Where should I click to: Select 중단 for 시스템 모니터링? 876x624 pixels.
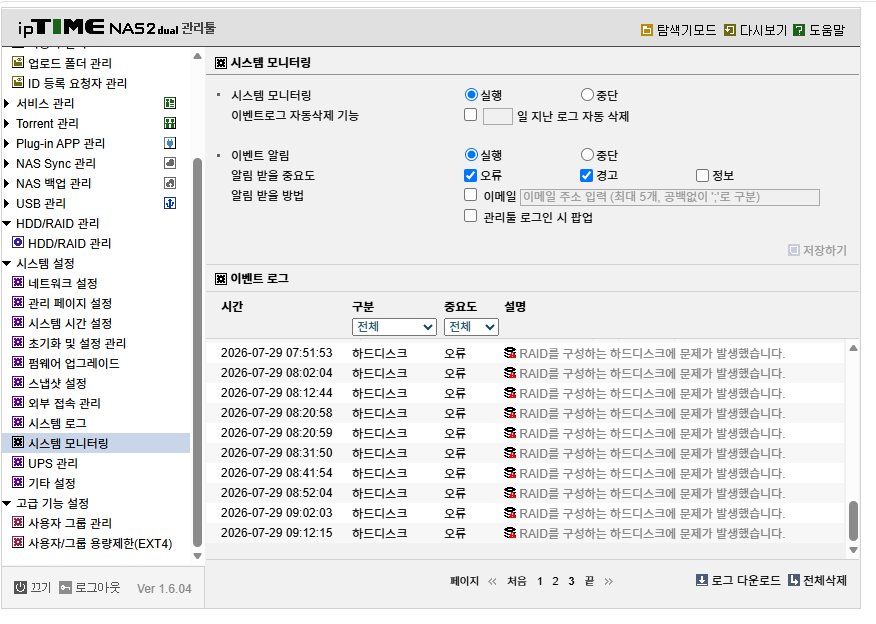point(587,94)
